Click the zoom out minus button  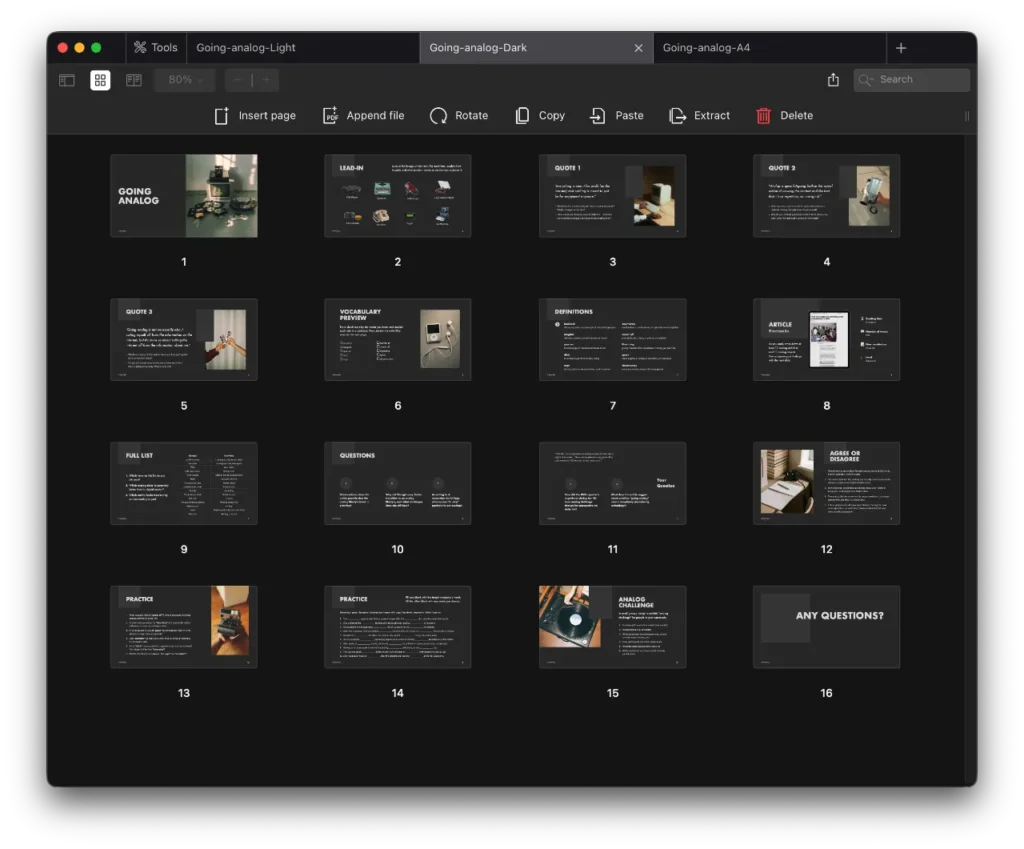tap(238, 80)
